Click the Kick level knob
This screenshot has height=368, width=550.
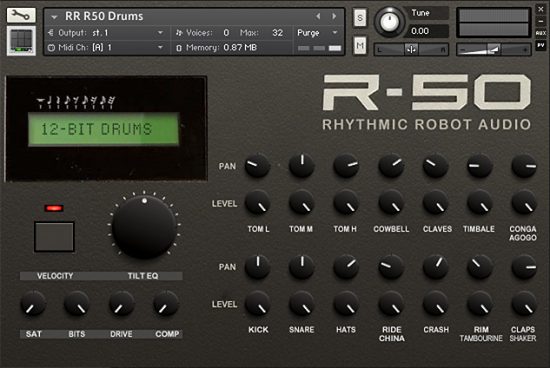258,304
